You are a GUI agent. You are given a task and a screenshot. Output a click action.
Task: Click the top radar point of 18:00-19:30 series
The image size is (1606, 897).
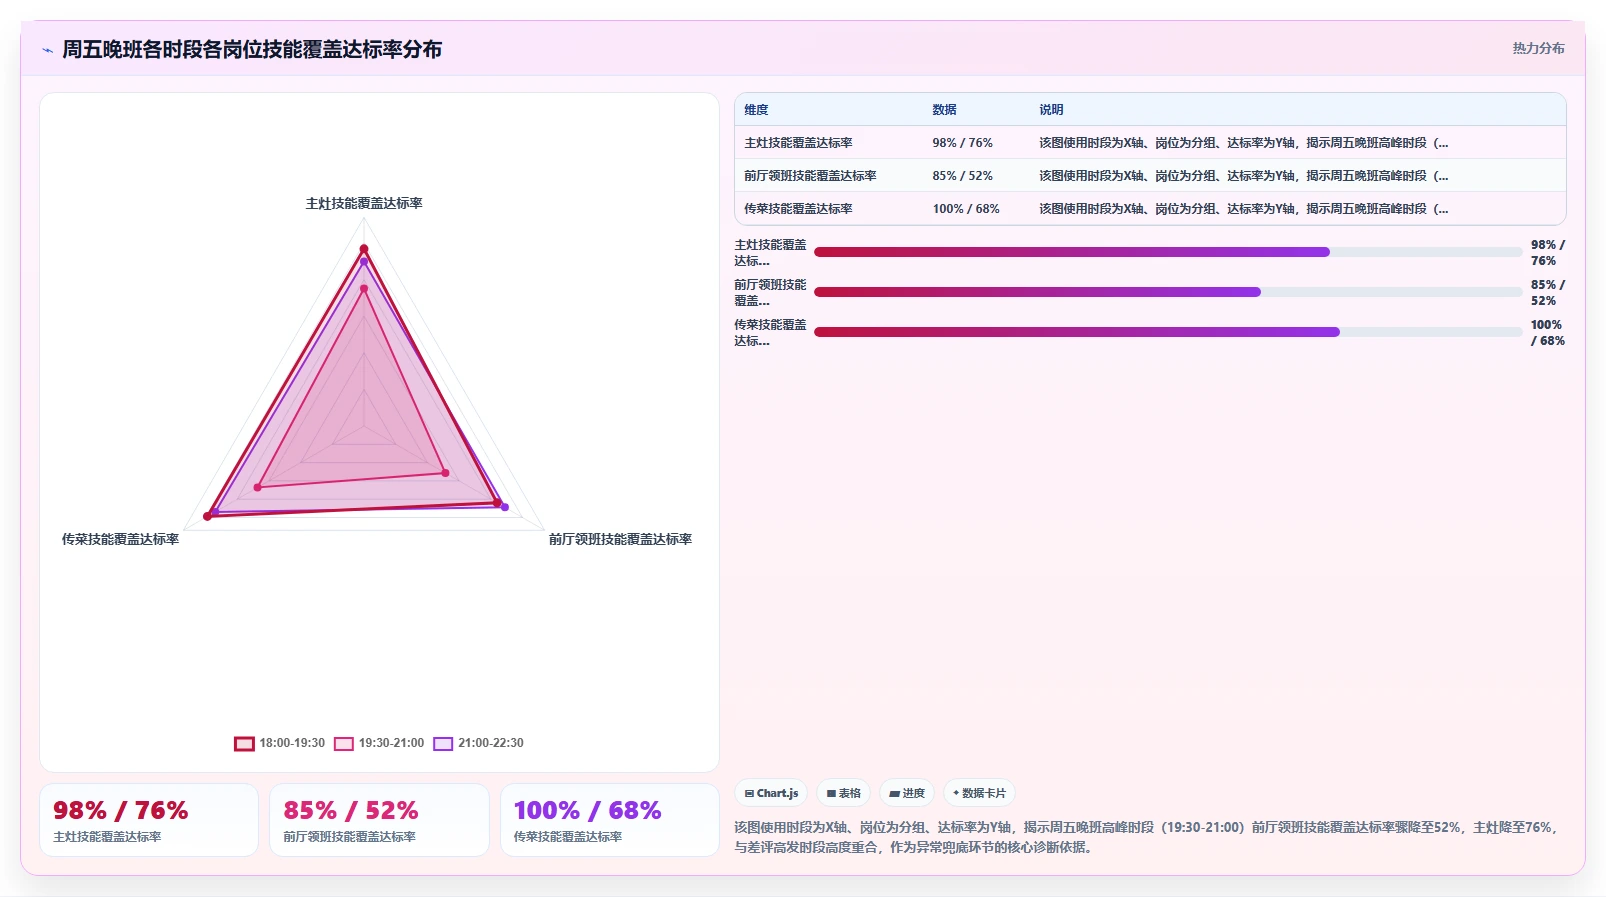click(364, 249)
